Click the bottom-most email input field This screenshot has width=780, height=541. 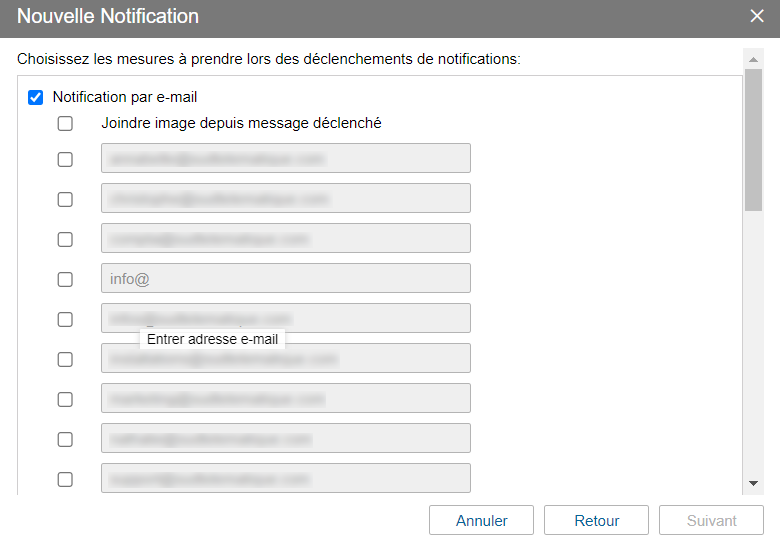coord(286,478)
